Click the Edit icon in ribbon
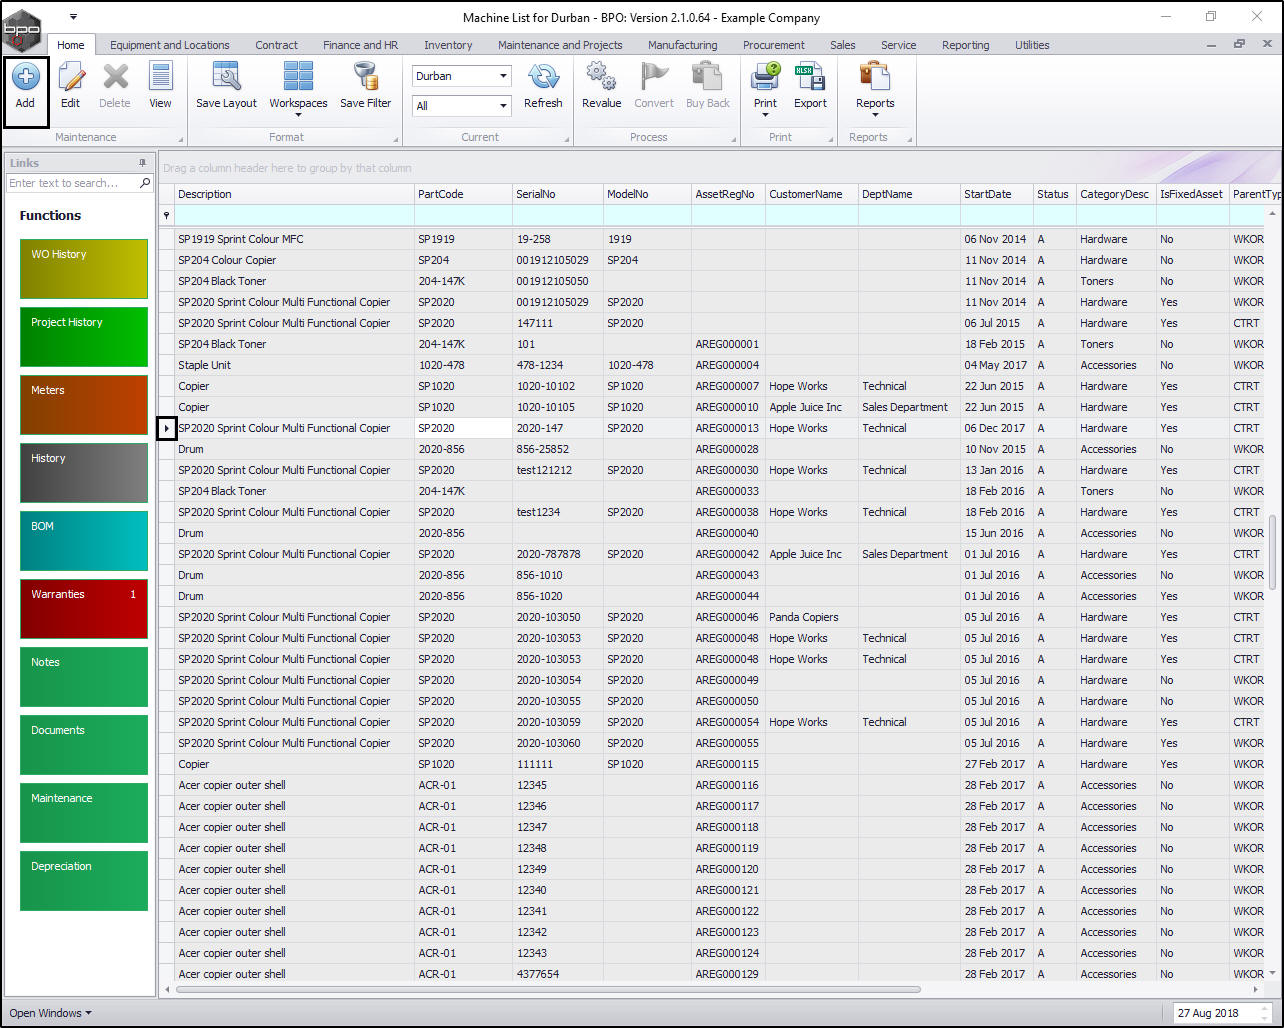Viewport: 1284px width, 1028px height. point(70,78)
